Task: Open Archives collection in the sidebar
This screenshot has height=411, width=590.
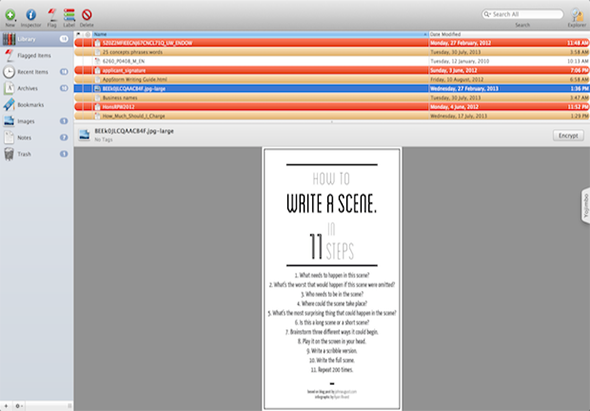Action: click(x=36, y=88)
